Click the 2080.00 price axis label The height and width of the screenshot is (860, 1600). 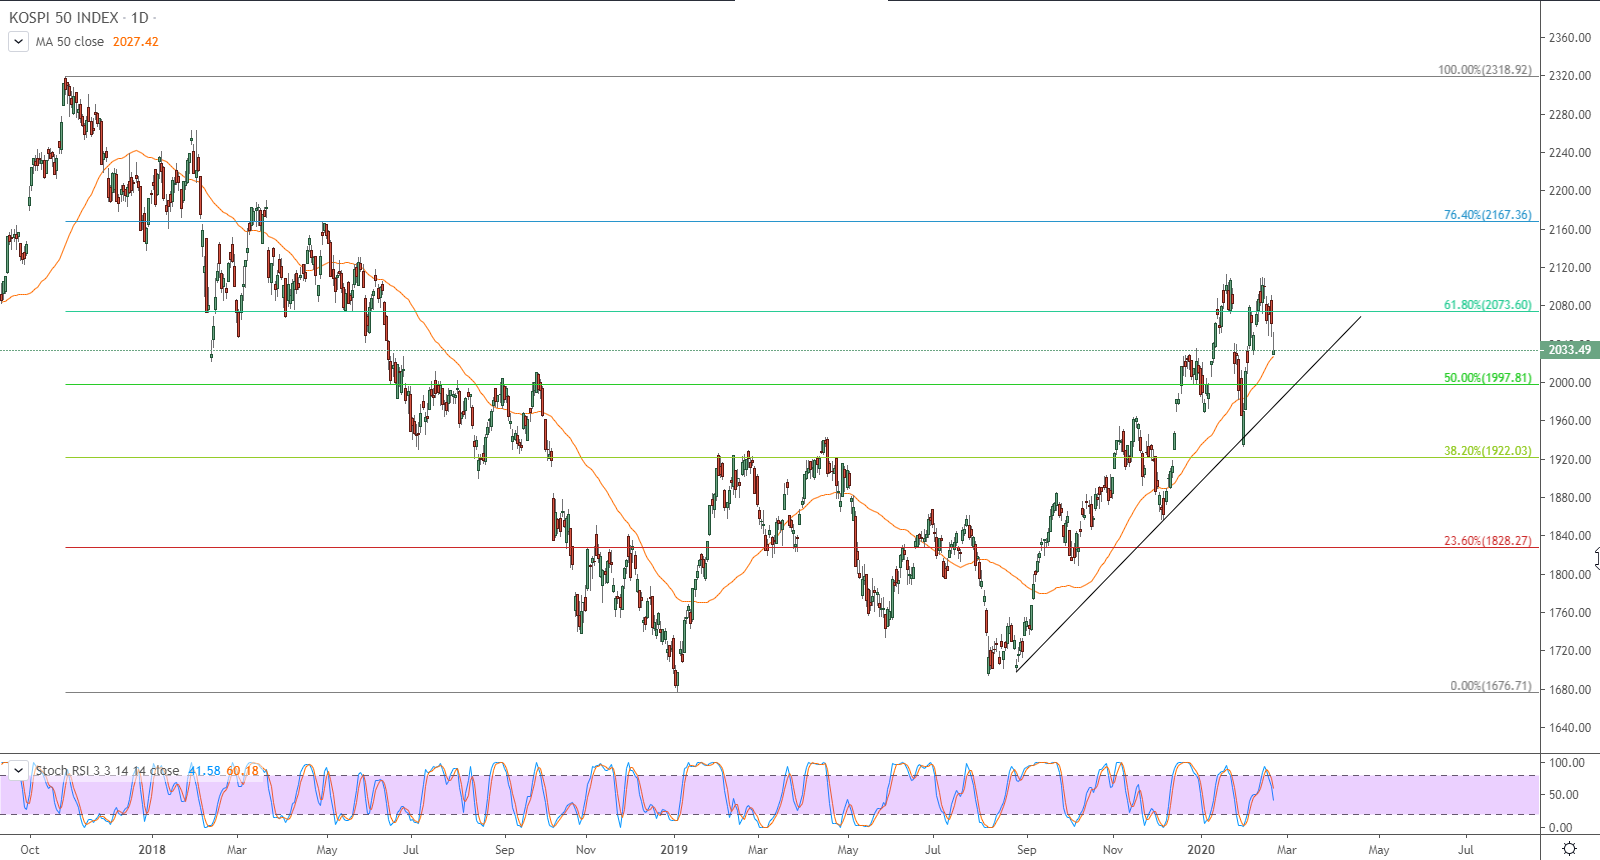[x=1569, y=306]
